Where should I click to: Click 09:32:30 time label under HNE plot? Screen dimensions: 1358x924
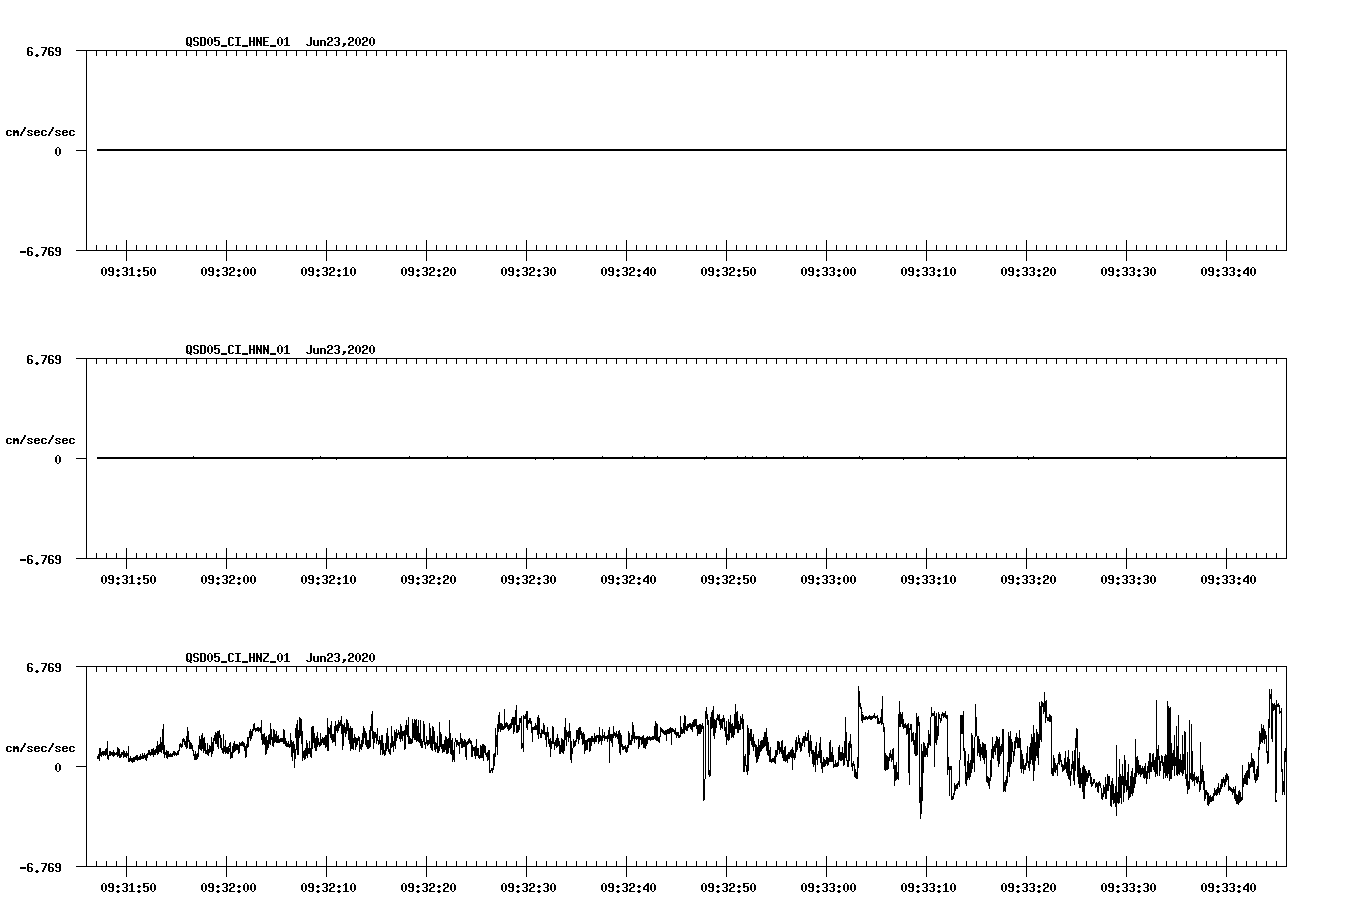528,272
